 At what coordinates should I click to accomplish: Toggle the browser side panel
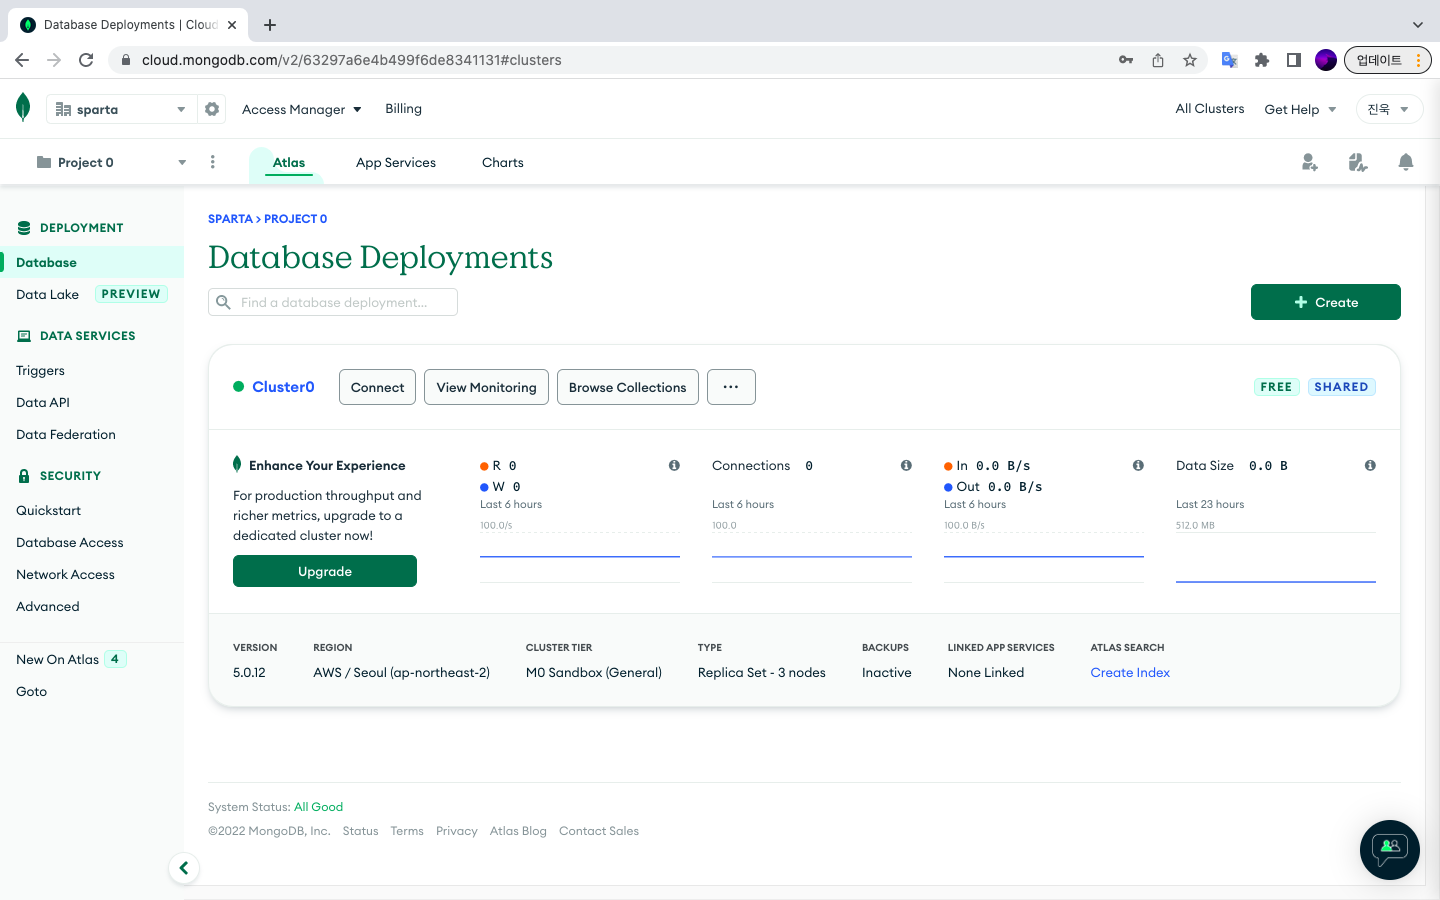(1294, 60)
